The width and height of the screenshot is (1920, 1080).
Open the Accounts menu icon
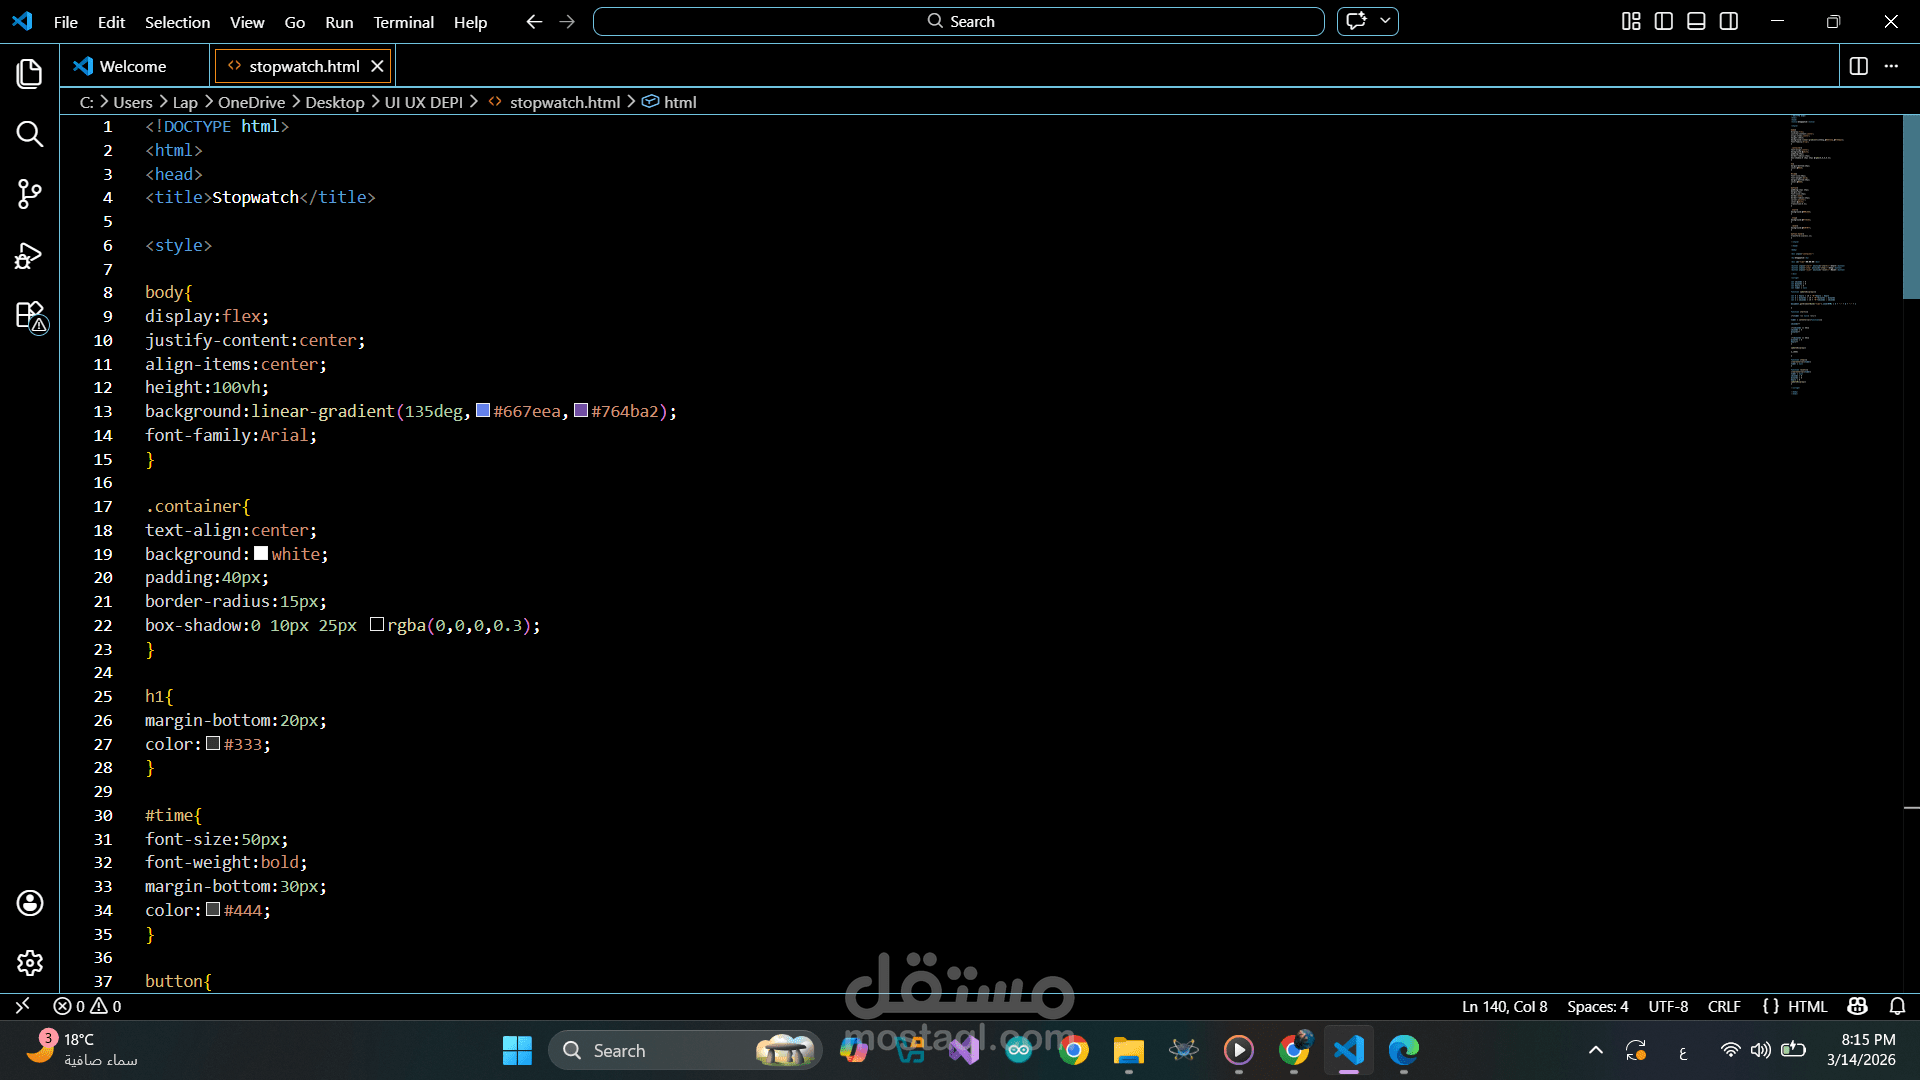[x=29, y=903]
